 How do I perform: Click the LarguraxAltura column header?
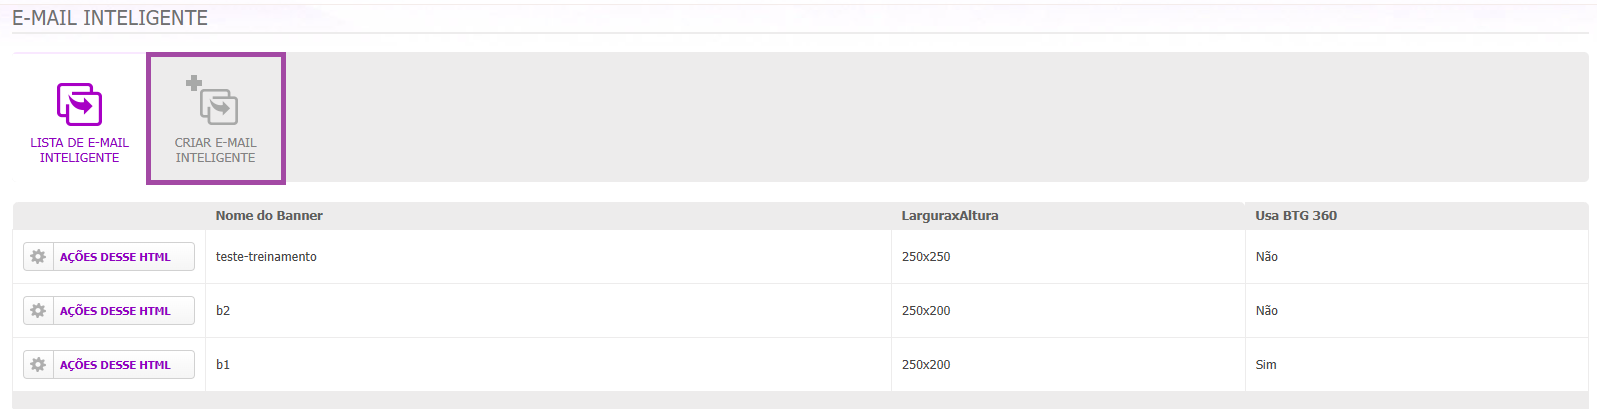click(950, 216)
